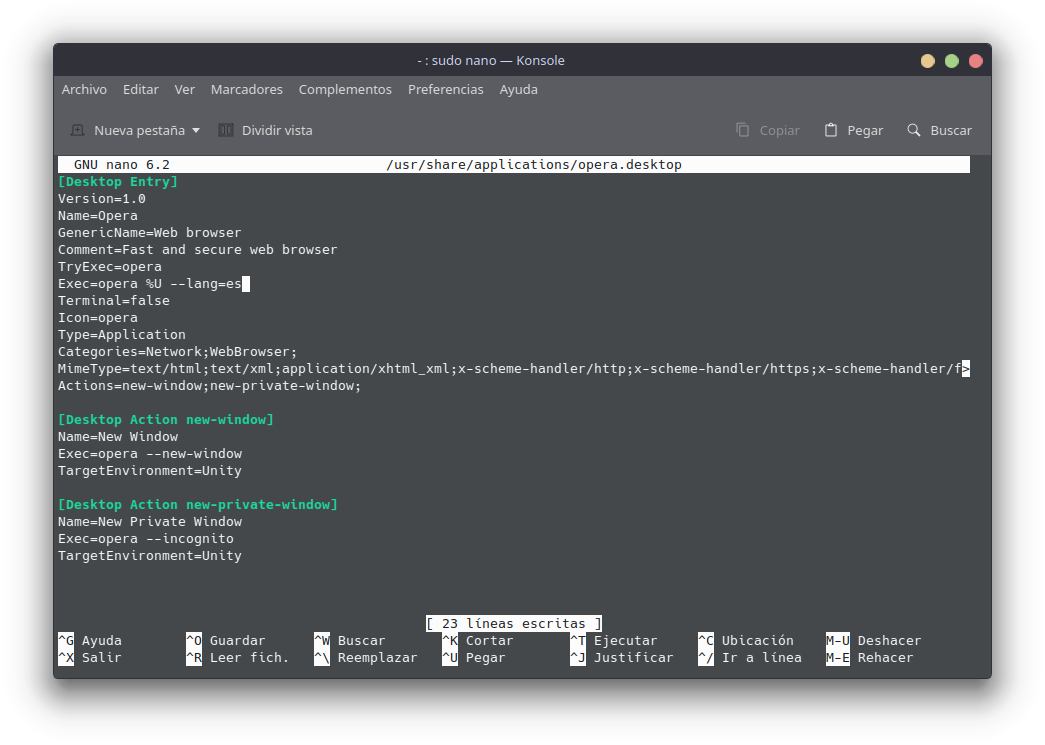Click the '^U Pegar' nano shortcut
The width and height of the screenshot is (1045, 745).
point(474,658)
